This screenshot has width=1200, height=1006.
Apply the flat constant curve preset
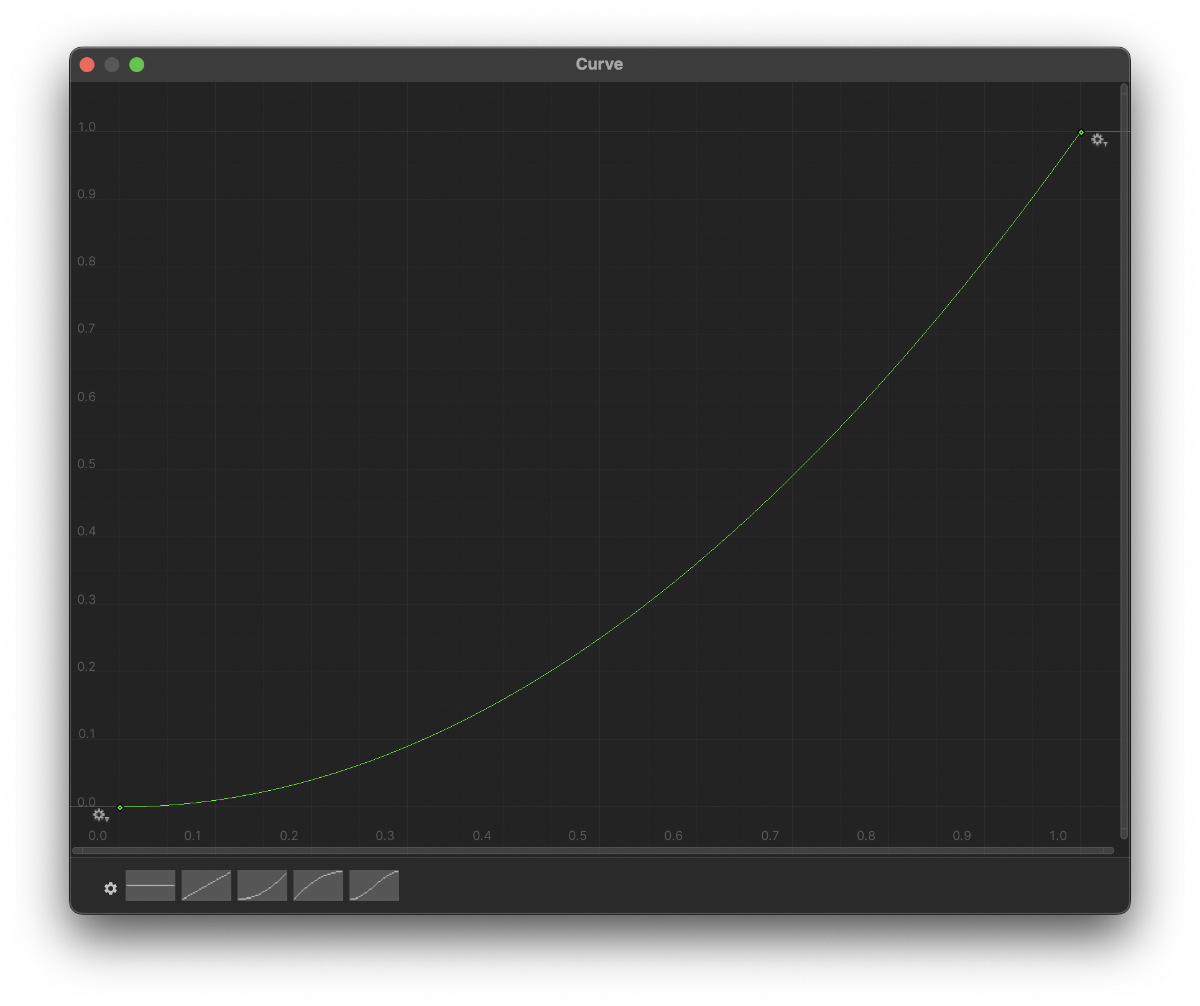[150, 886]
